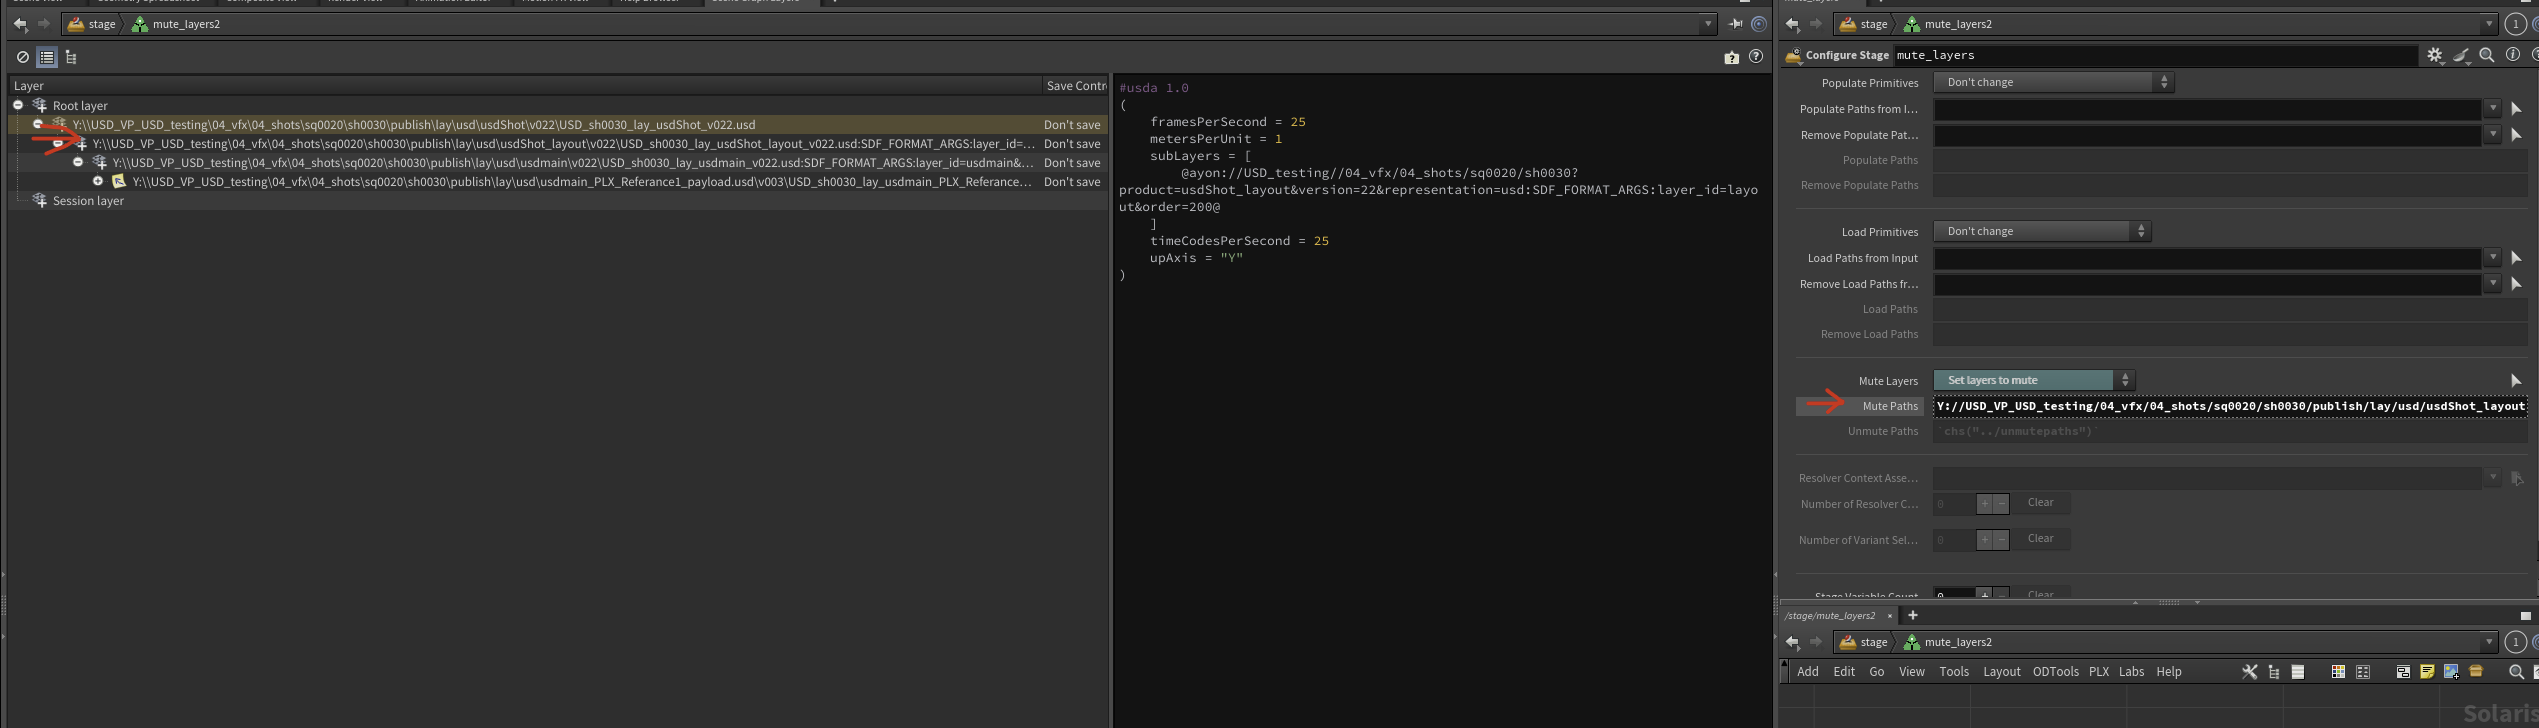Click the snapshot camera icon in layers panel
The image size is (2539, 728).
pos(1731,57)
